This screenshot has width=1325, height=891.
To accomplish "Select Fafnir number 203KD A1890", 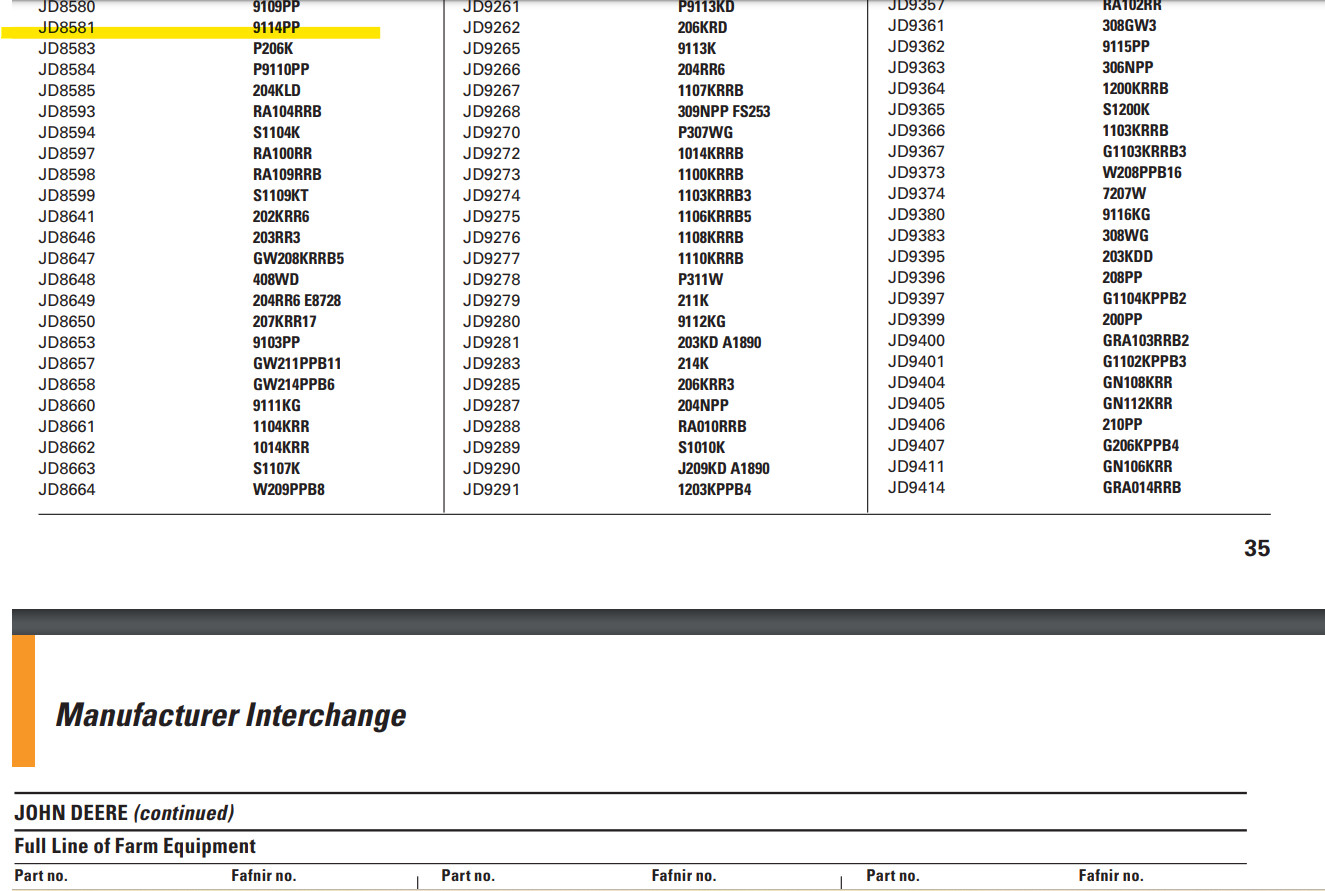I will coord(719,343).
